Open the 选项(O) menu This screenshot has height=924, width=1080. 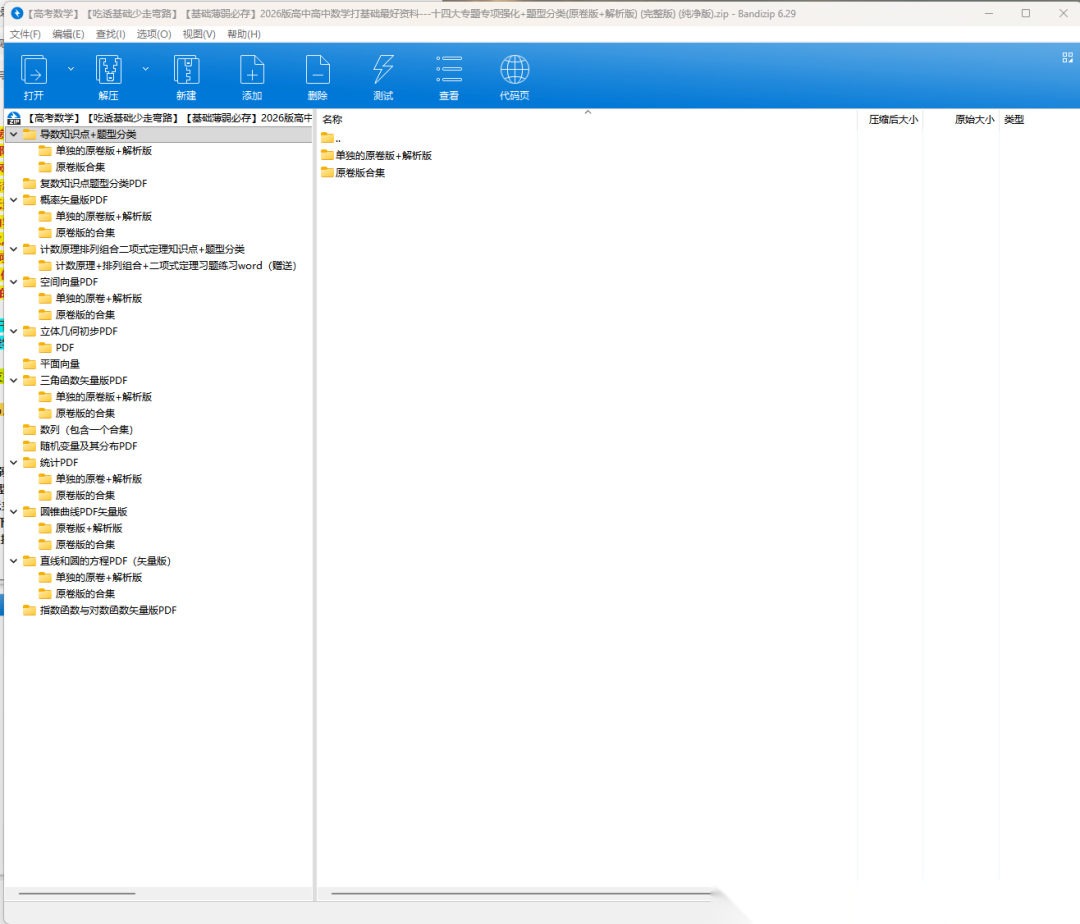coord(154,34)
